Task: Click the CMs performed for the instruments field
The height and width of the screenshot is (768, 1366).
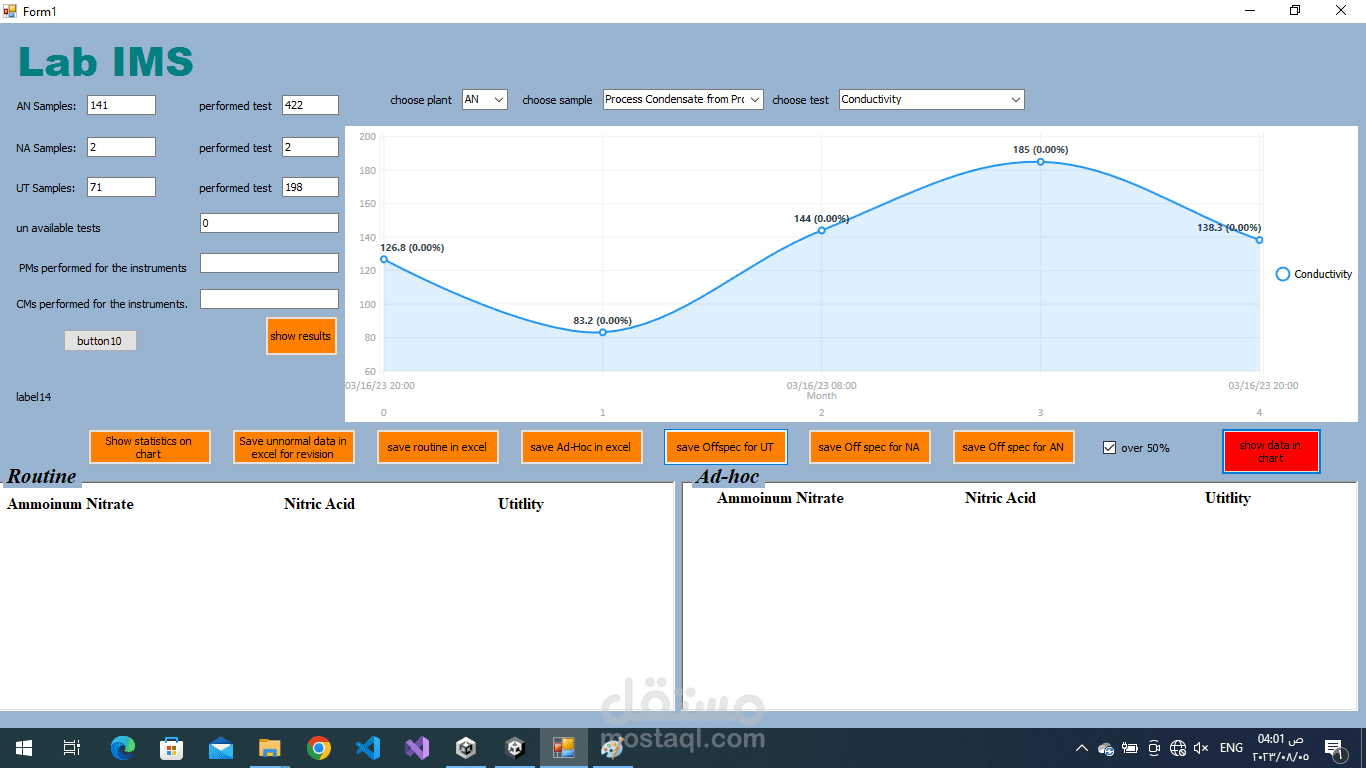Action: [270, 299]
